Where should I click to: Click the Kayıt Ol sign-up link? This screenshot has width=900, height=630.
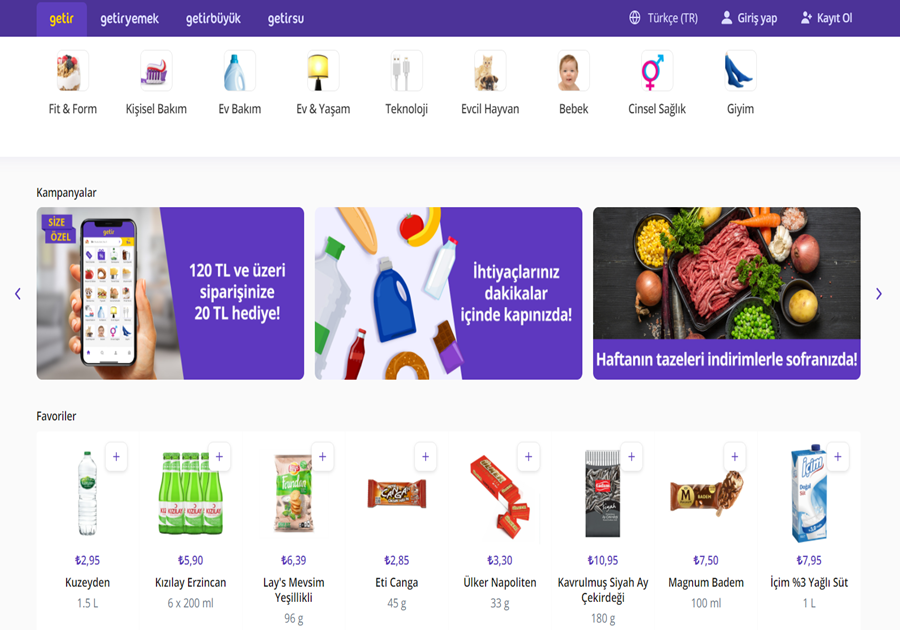coord(827,18)
